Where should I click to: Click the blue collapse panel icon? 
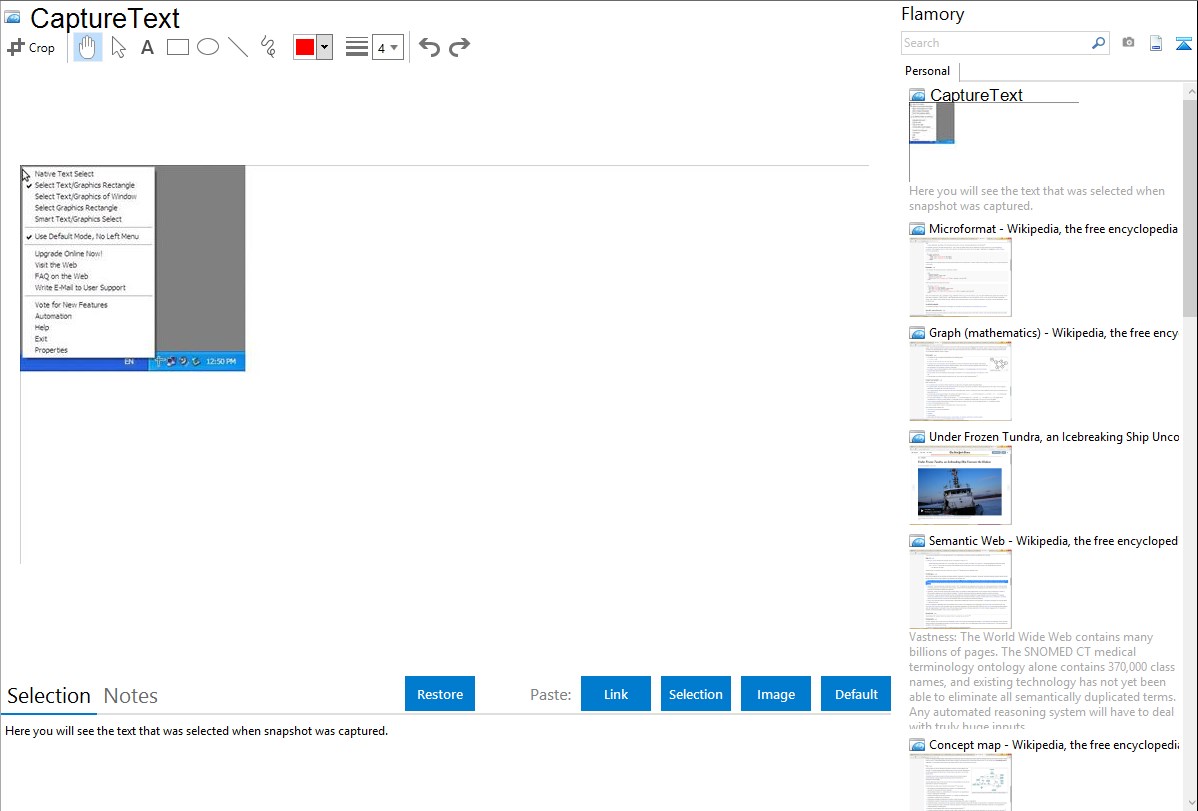coord(1183,43)
